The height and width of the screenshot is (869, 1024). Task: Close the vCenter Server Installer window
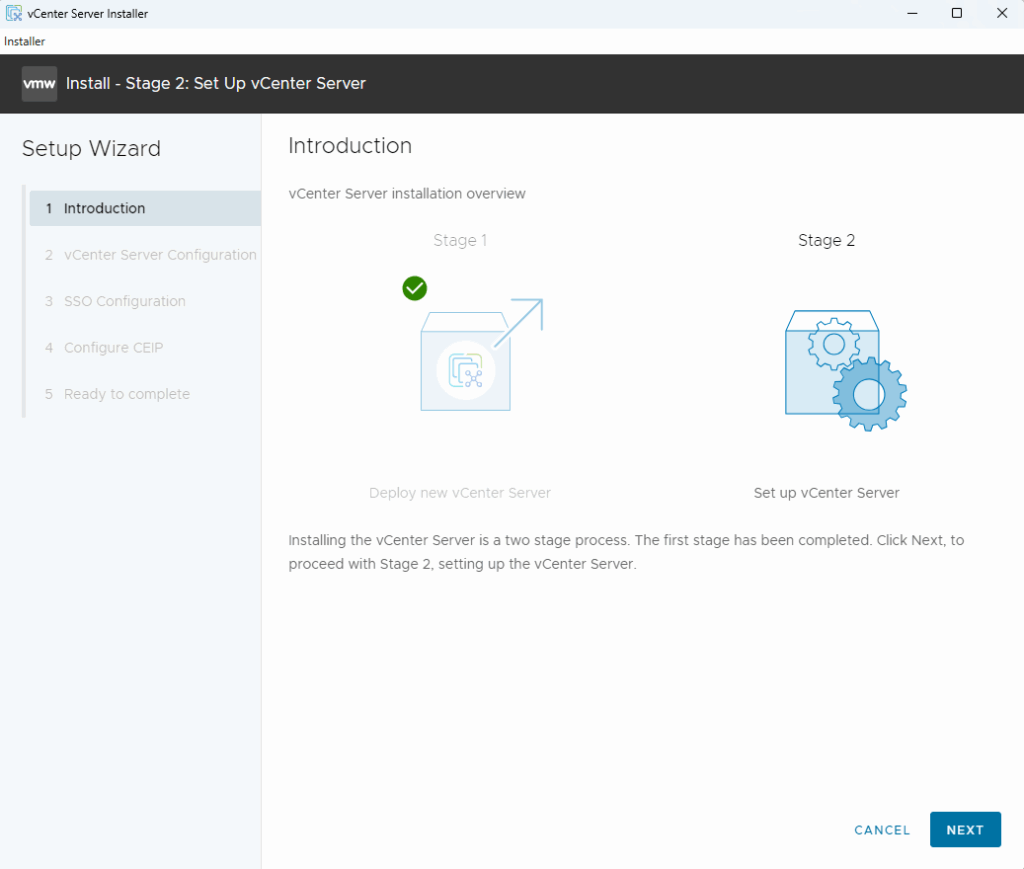tap(1002, 13)
